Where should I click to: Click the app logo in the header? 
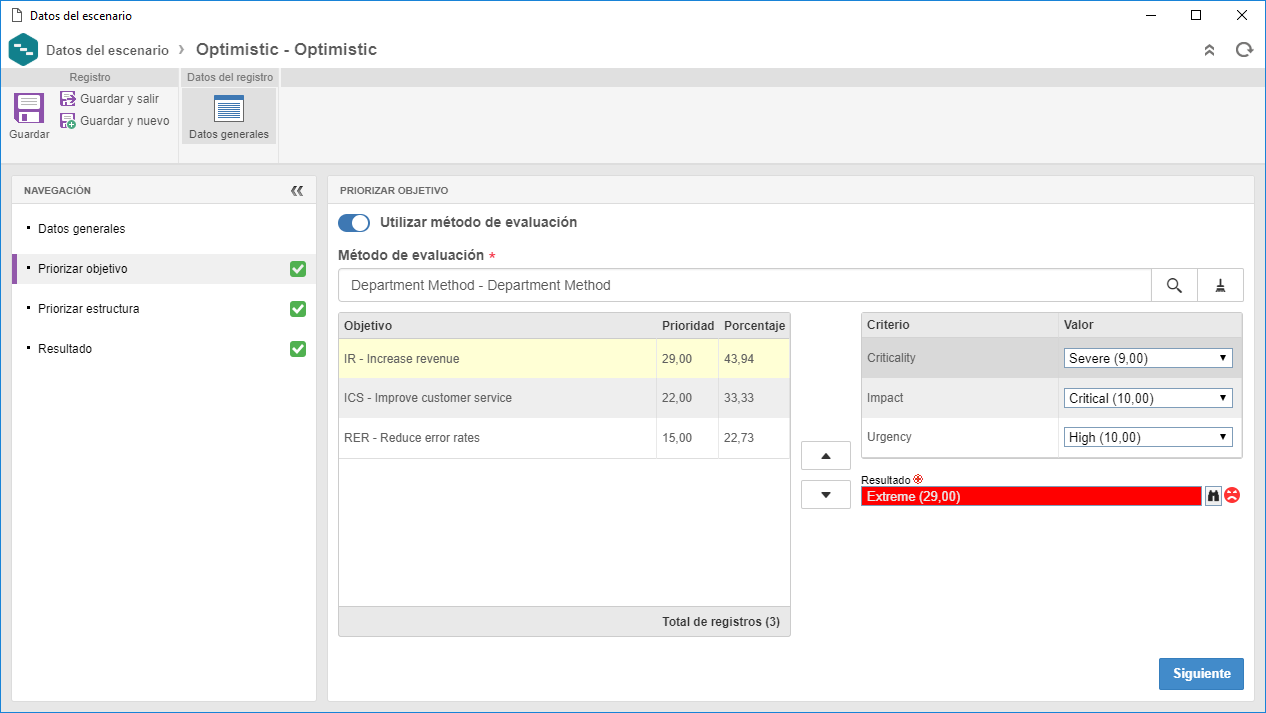[x=23, y=49]
